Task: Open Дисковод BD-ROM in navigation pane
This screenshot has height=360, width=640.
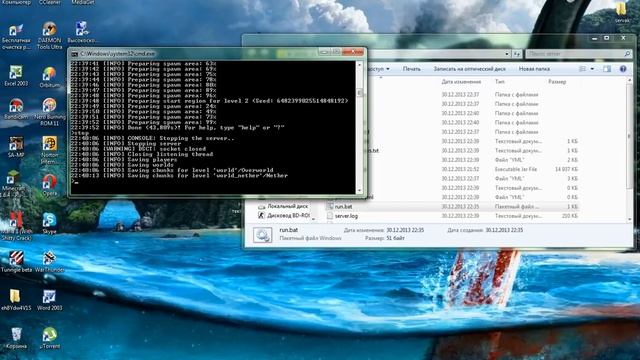Action: [x=284, y=216]
